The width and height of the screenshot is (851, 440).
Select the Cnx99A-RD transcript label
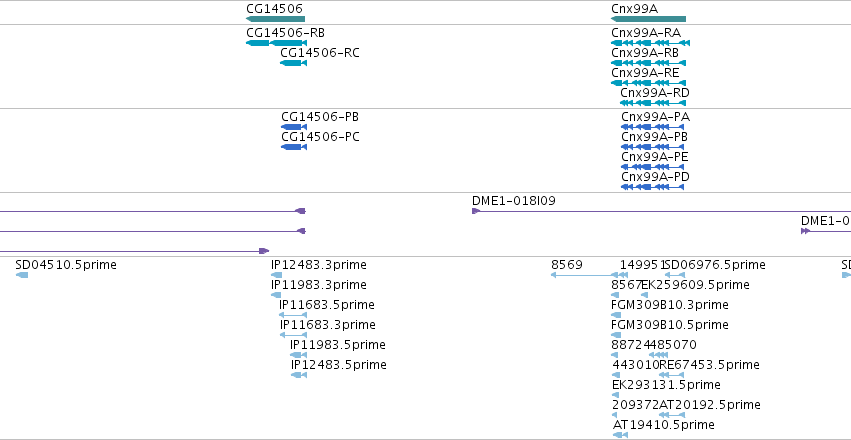tap(655, 93)
